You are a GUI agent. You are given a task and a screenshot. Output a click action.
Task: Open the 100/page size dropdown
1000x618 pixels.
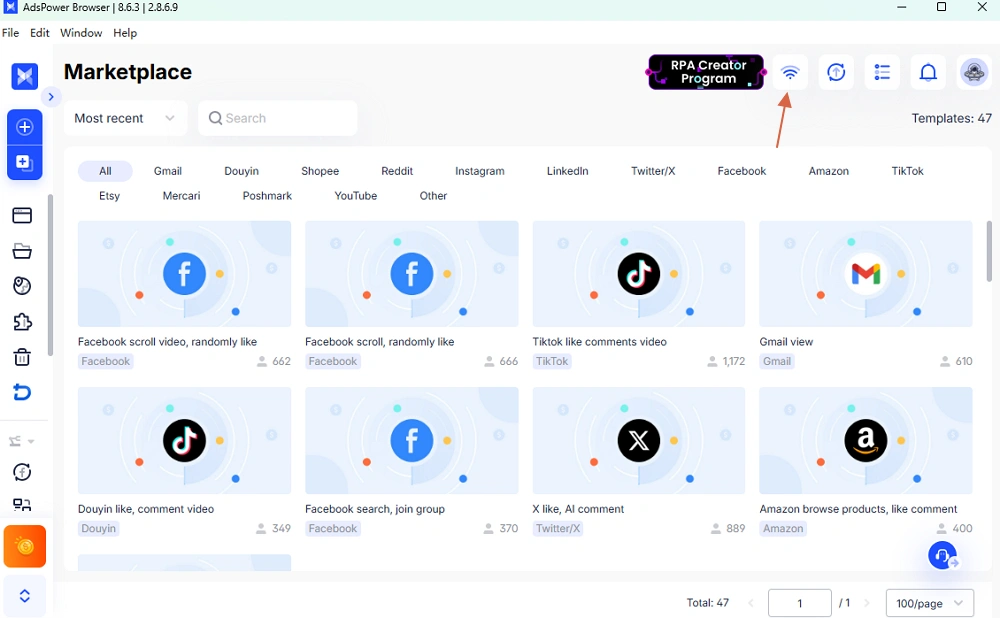[x=930, y=603]
